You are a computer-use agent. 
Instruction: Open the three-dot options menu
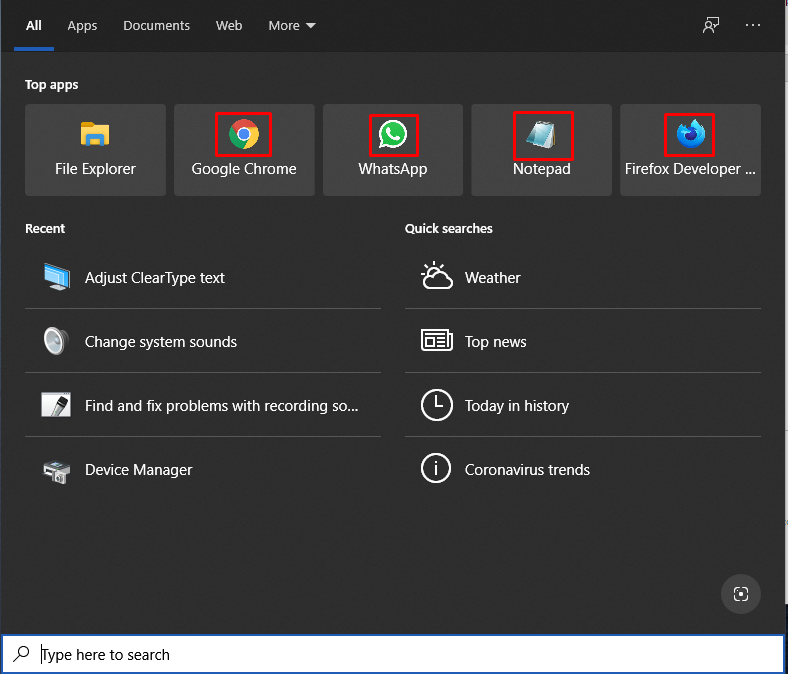pyautogui.click(x=752, y=25)
